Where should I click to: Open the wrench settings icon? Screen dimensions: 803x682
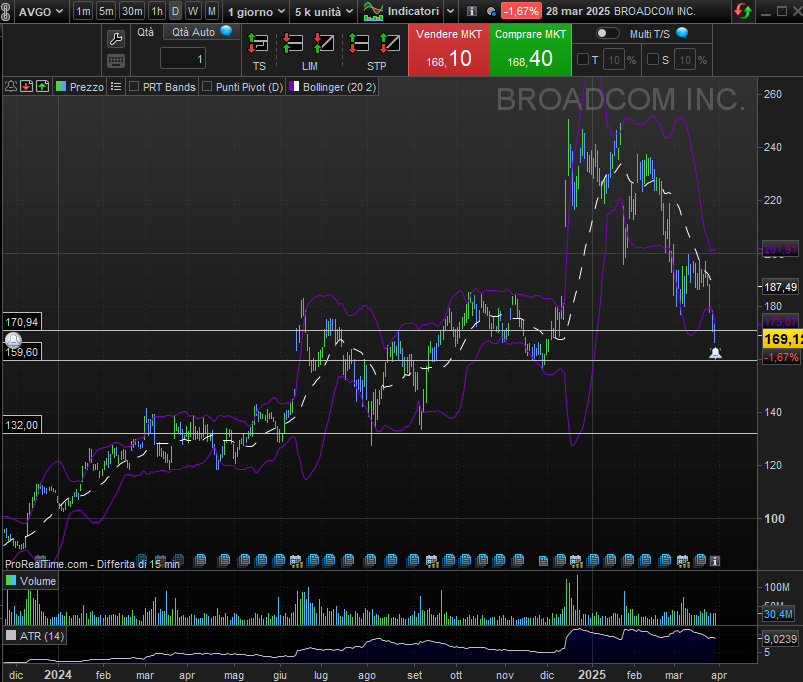tap(116, 39)
